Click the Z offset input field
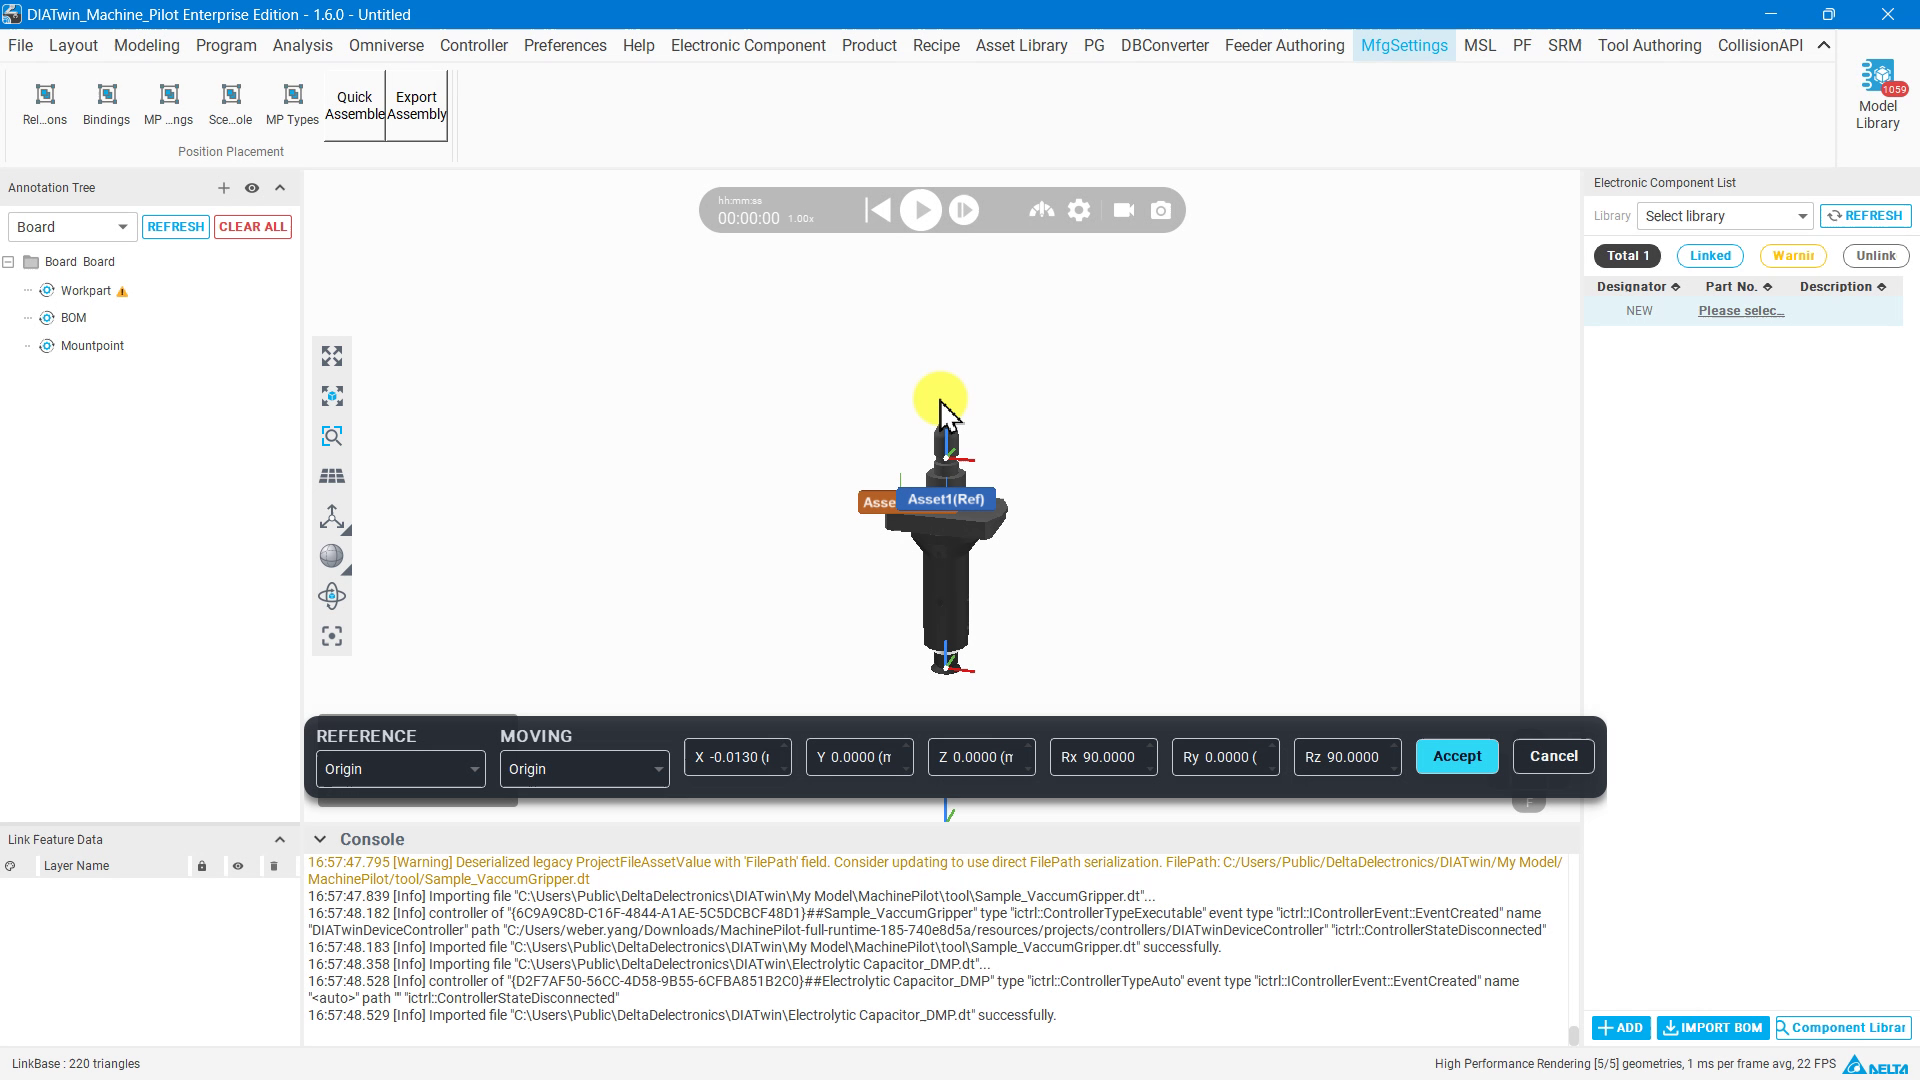 tap(982, 757)
